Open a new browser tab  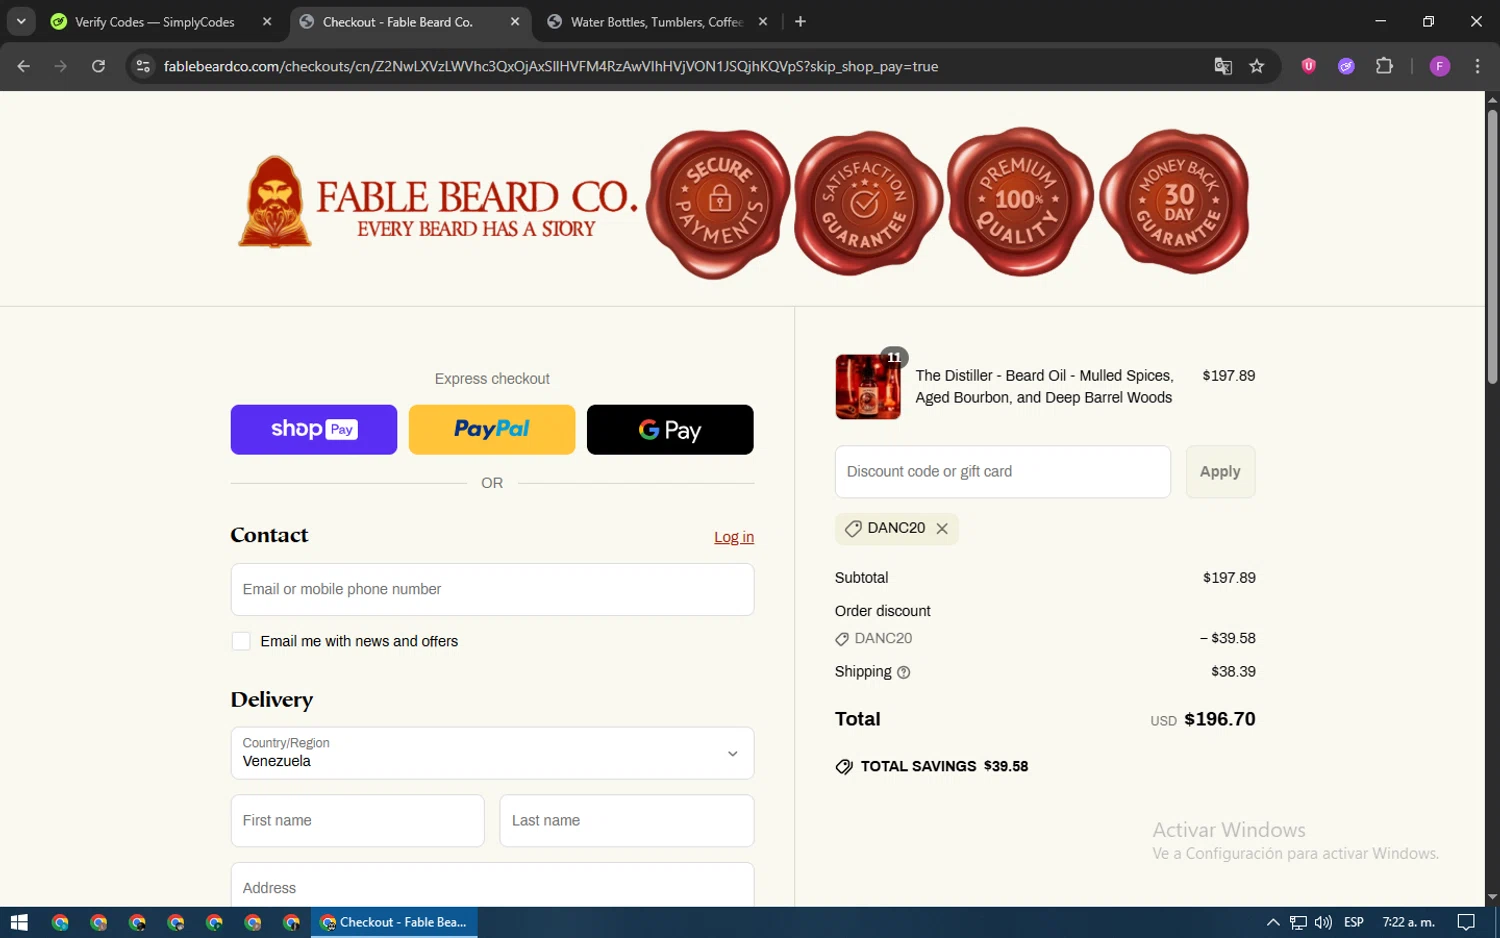[800, 21]
